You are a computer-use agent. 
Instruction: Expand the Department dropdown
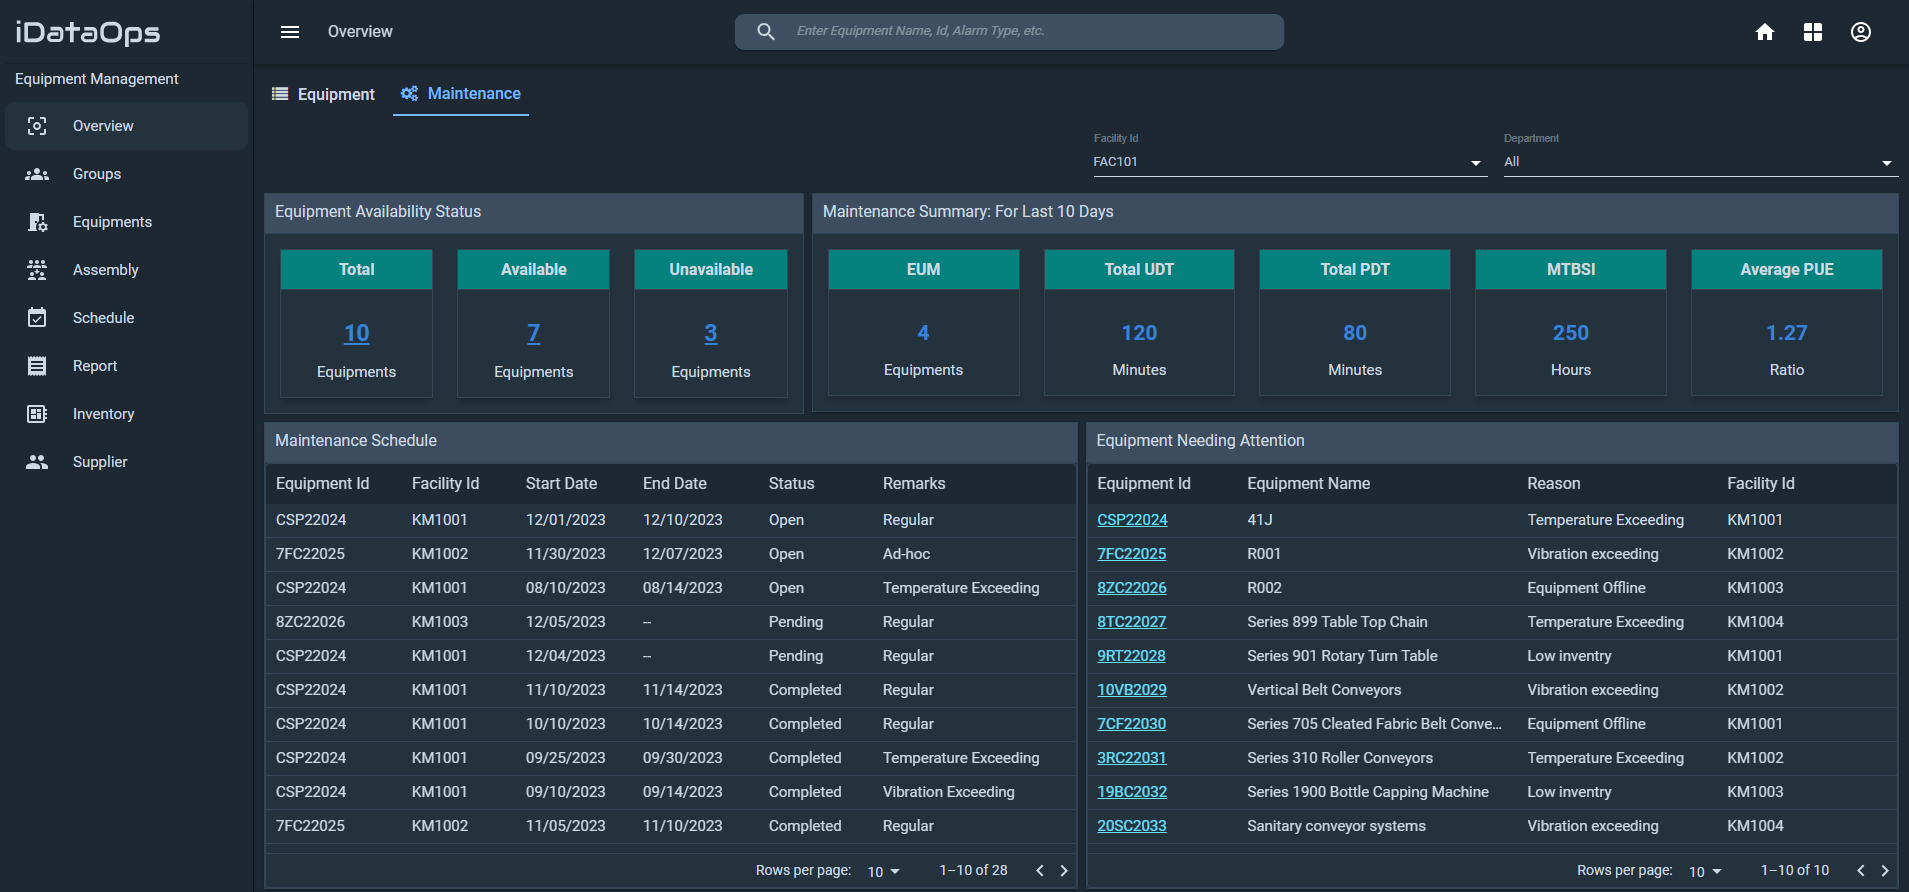click(1698, 162)
